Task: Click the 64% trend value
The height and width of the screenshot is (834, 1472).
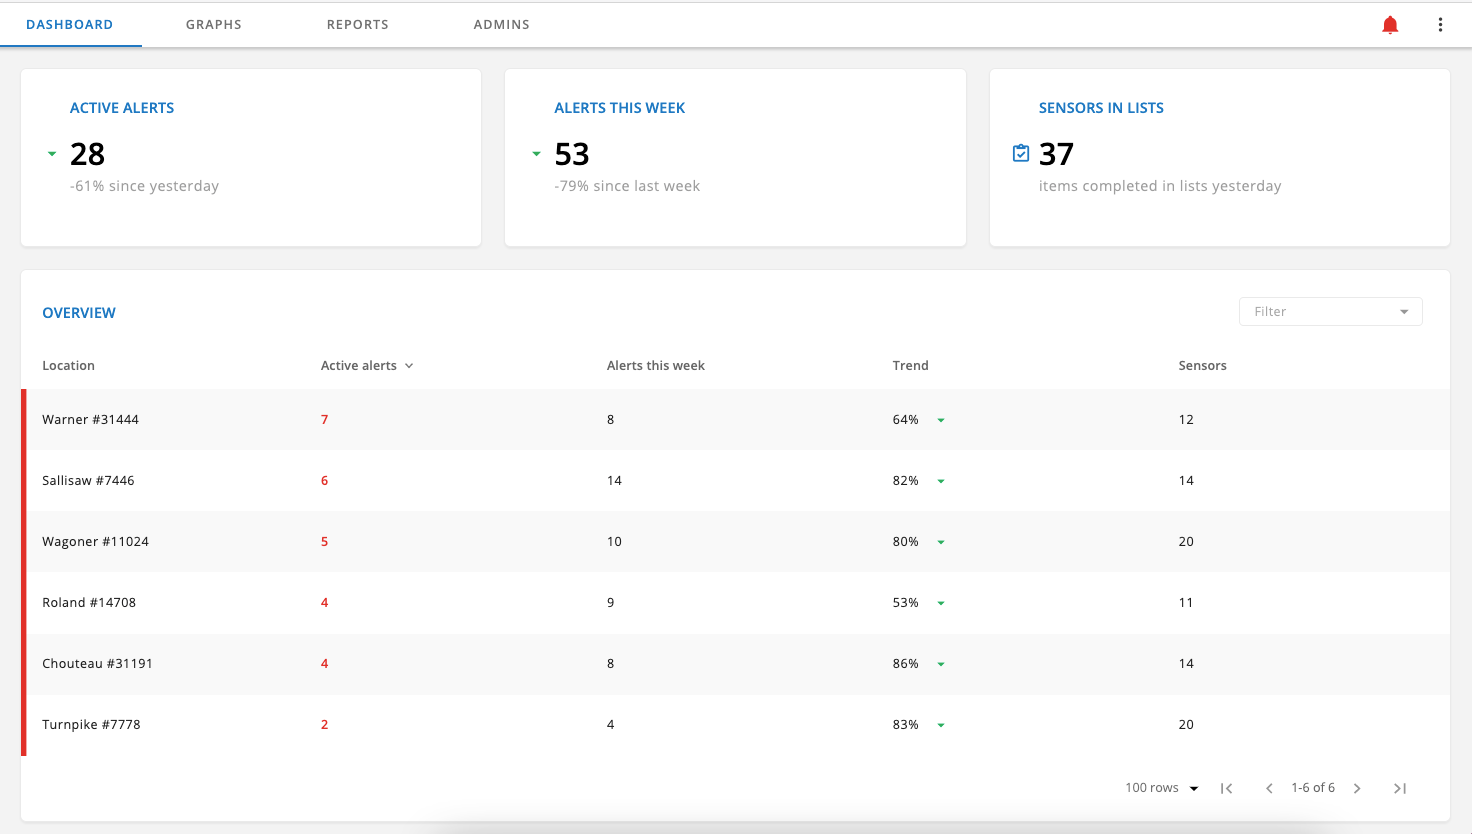Action: pos(906,419)
